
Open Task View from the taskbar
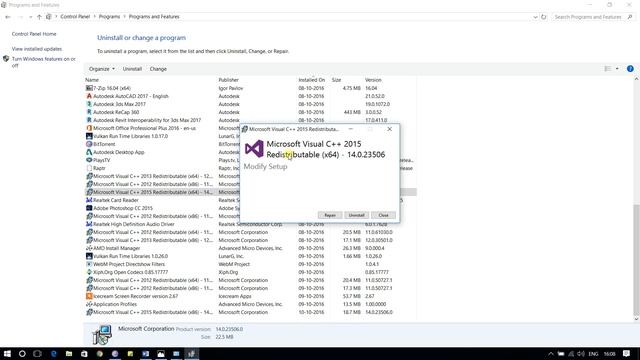pyautogui.click(x=37, y=354)
